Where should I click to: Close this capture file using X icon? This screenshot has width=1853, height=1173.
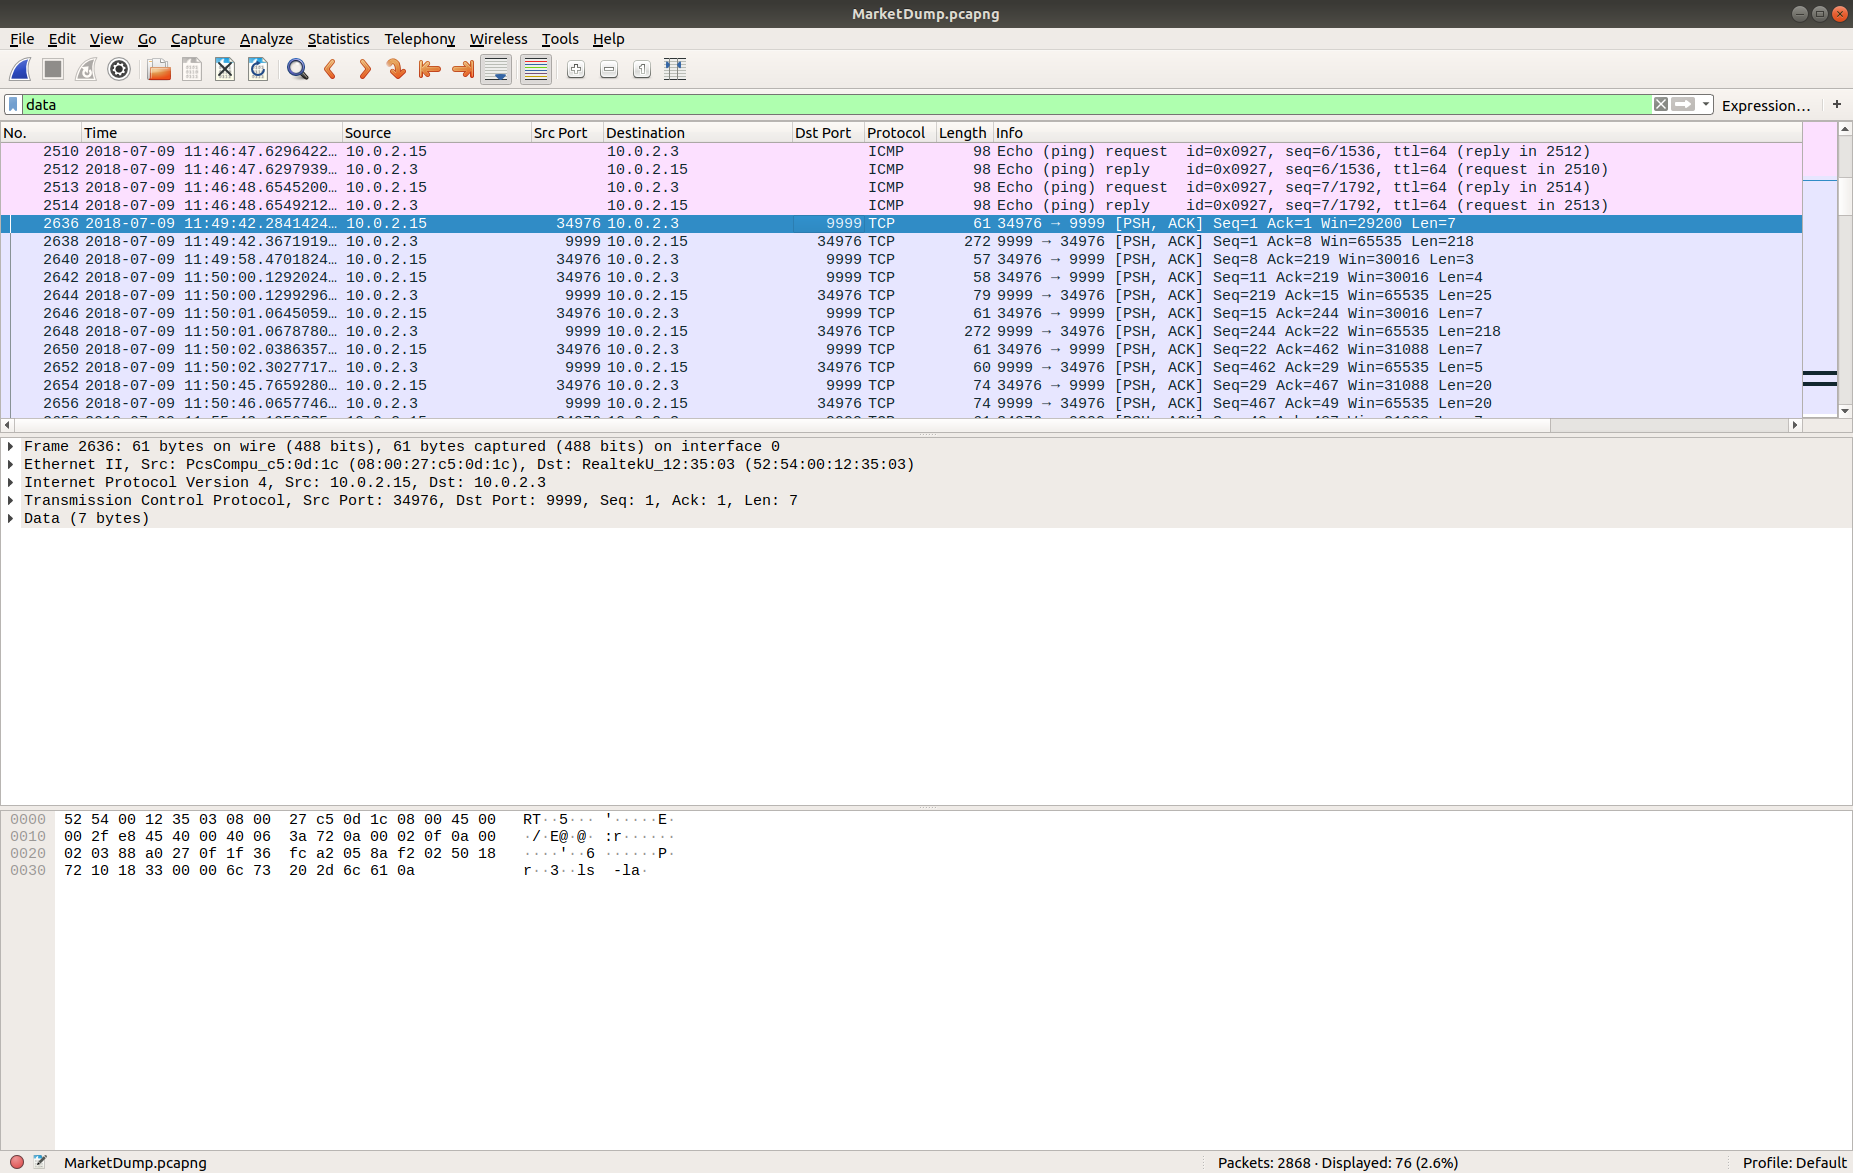point(225,69)
